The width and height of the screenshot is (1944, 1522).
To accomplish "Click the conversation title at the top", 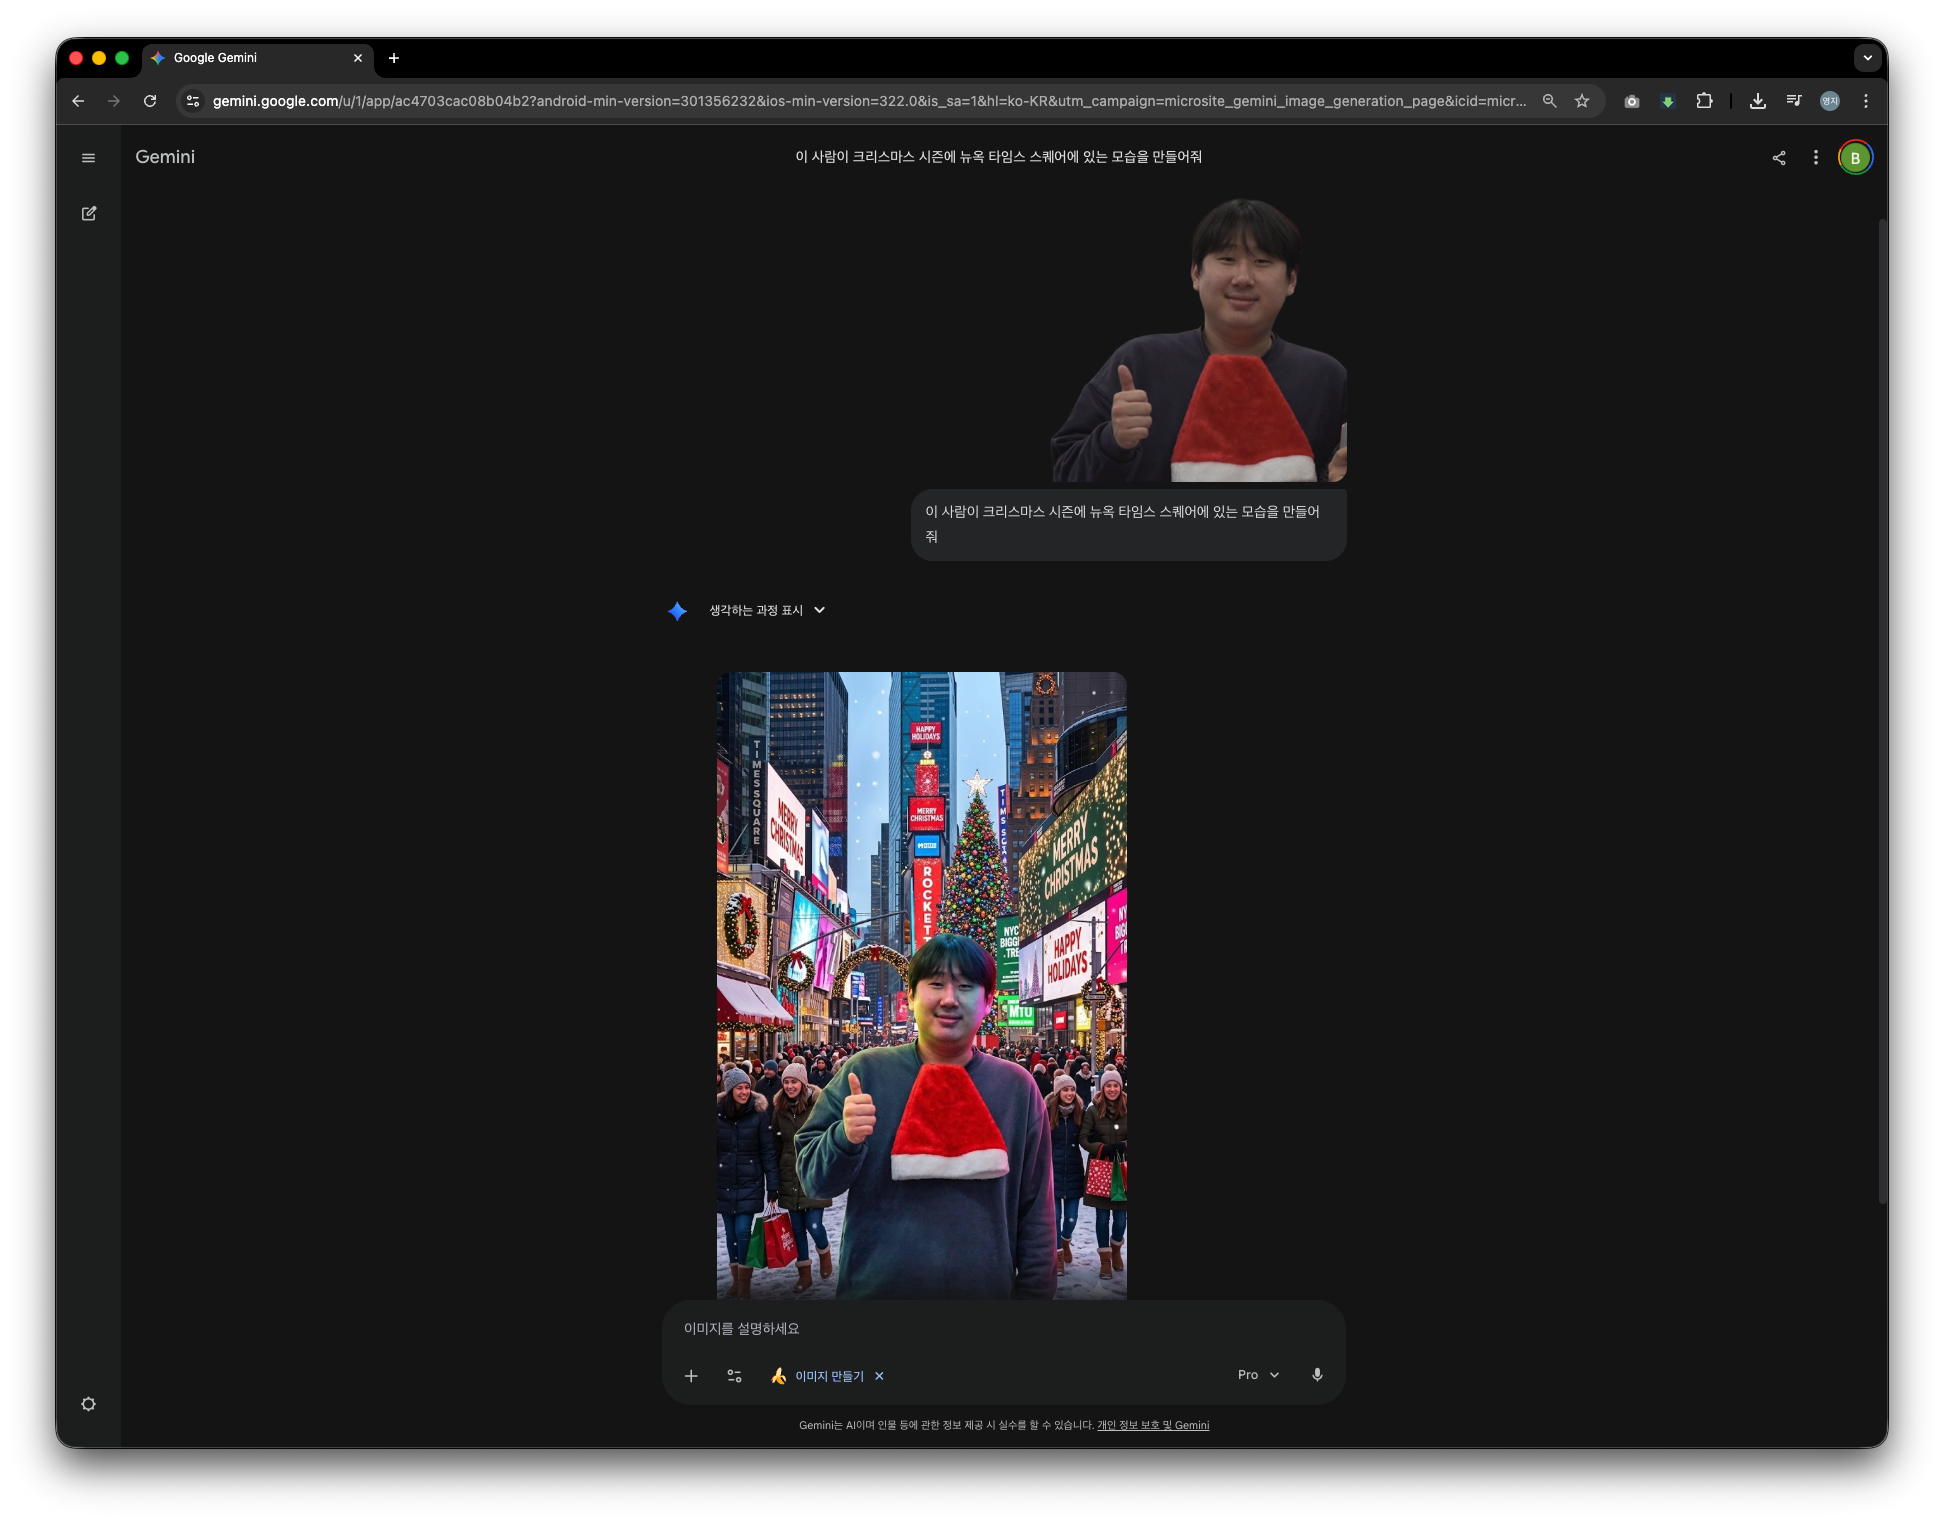I will coord(998,157).
